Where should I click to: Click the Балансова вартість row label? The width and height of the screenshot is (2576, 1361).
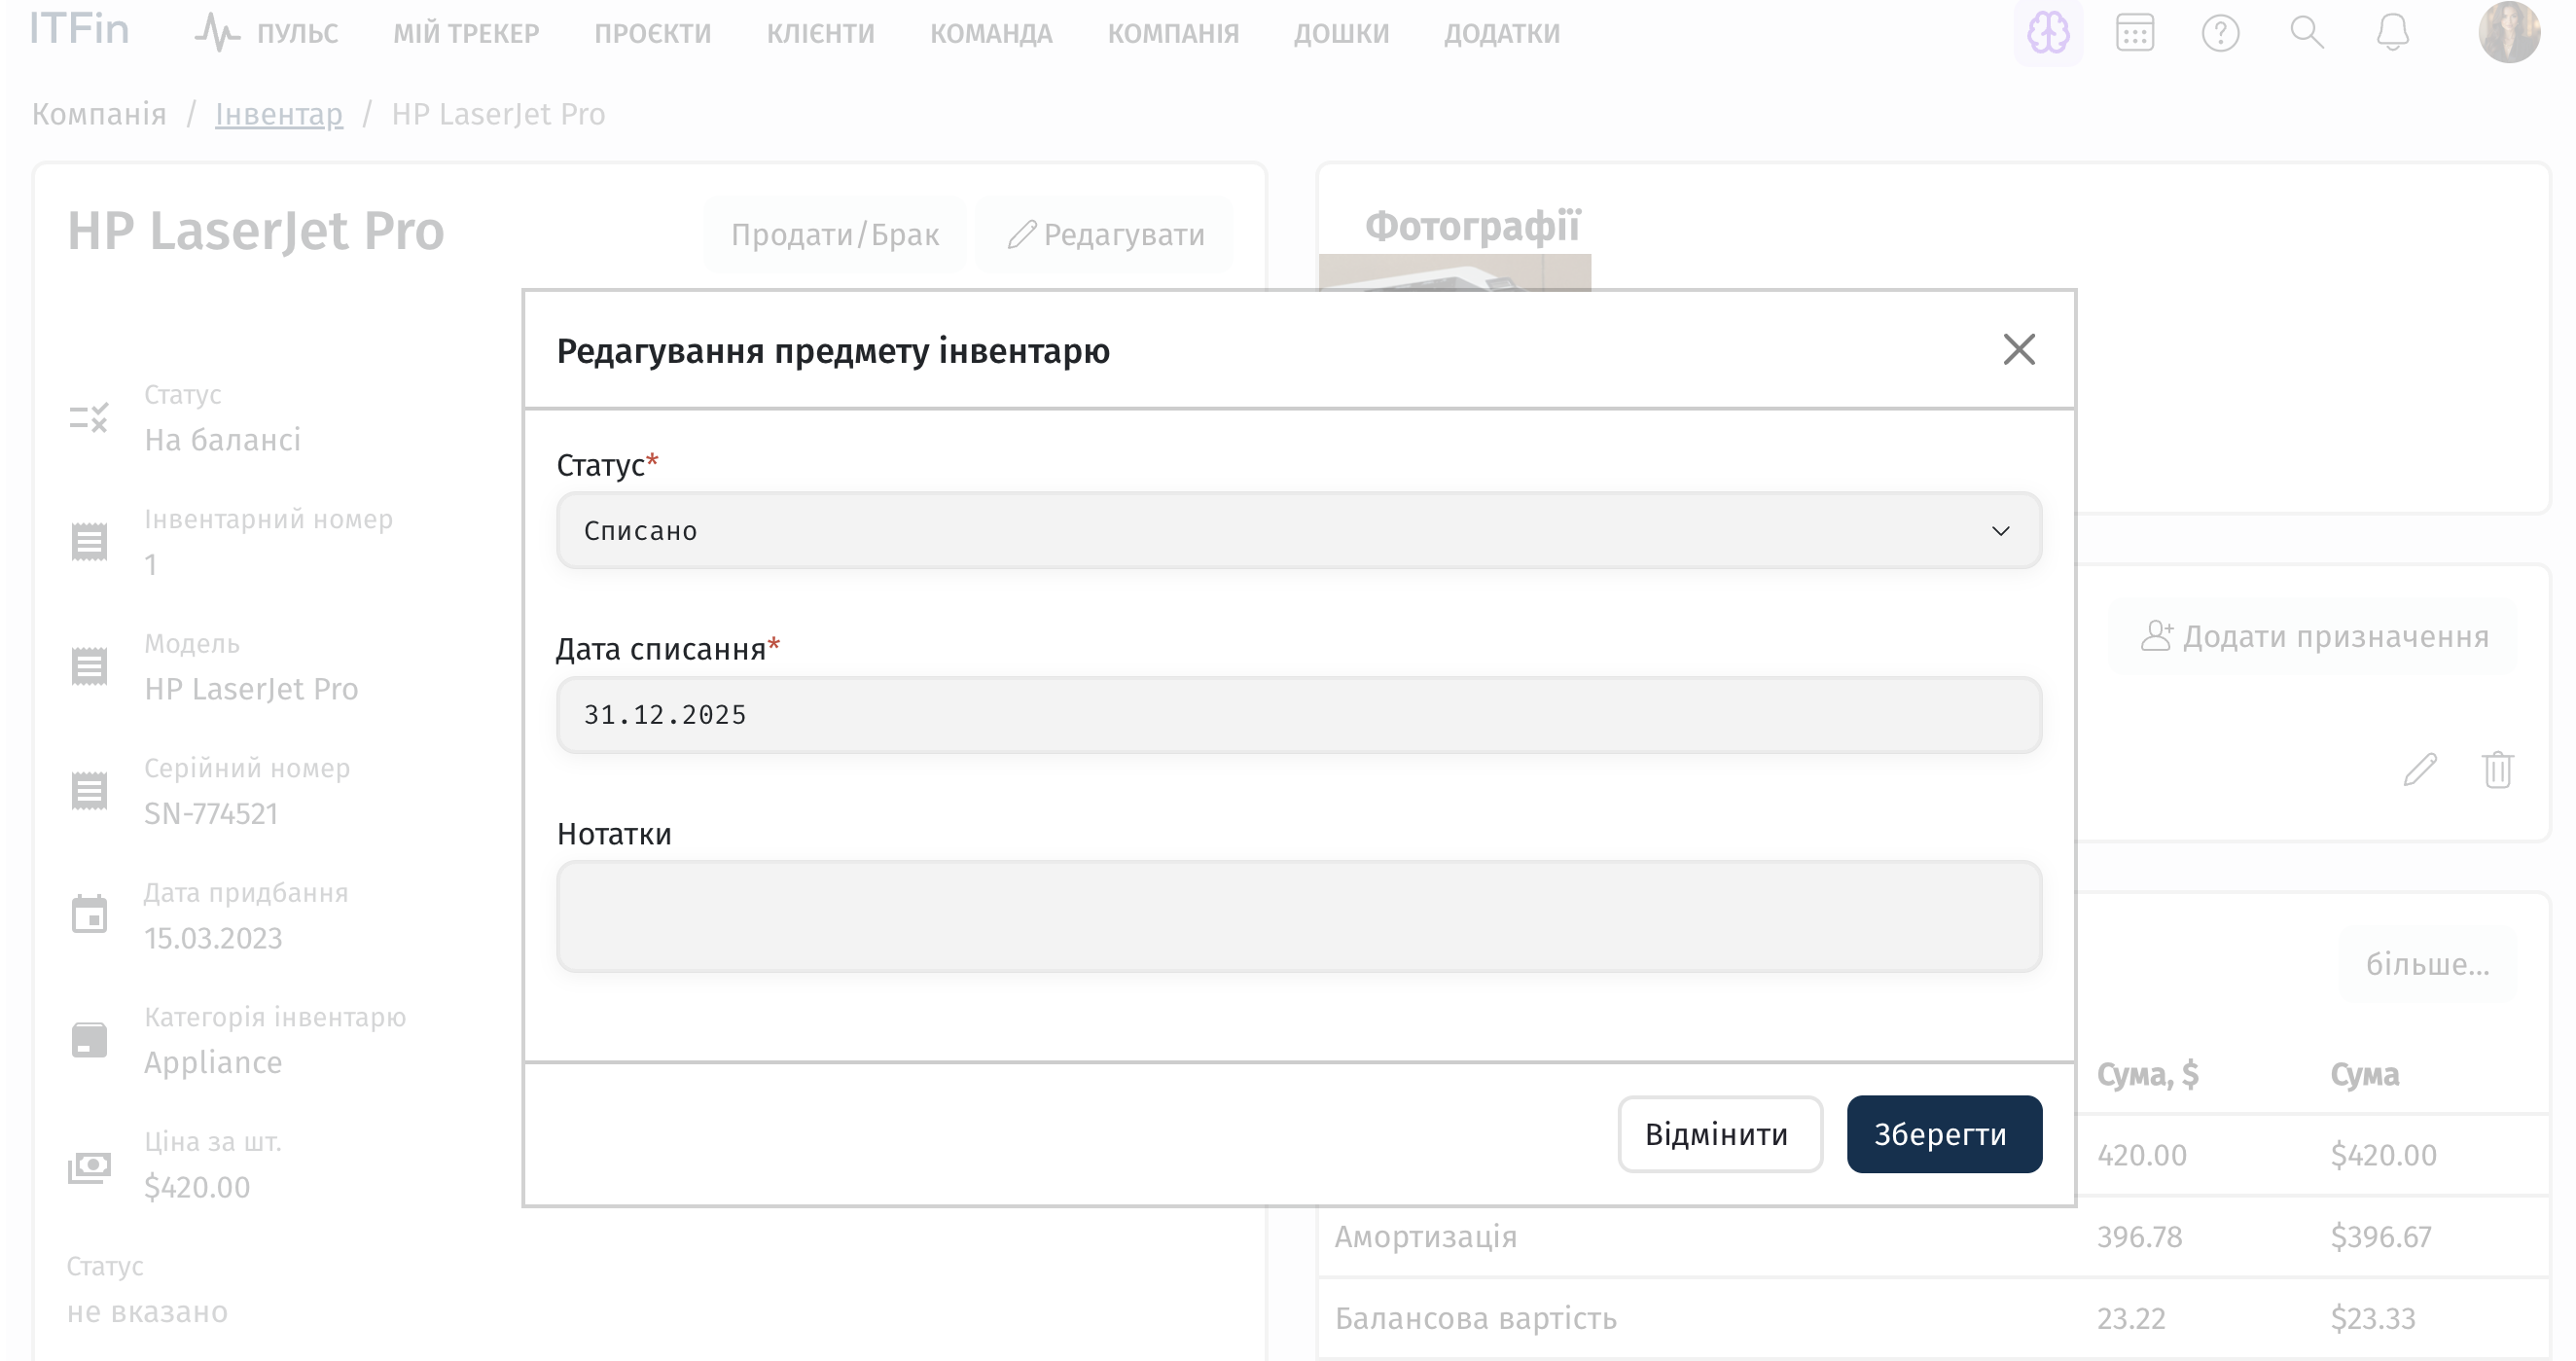click(x=1476, y=1319)
